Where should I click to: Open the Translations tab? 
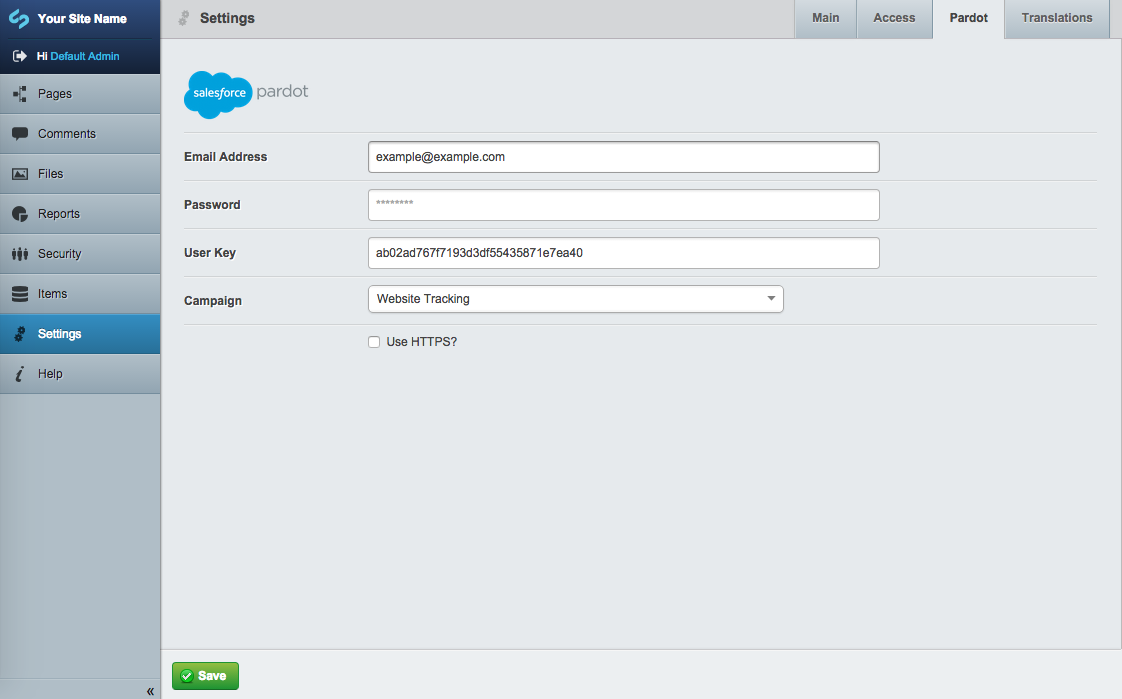1056,18
